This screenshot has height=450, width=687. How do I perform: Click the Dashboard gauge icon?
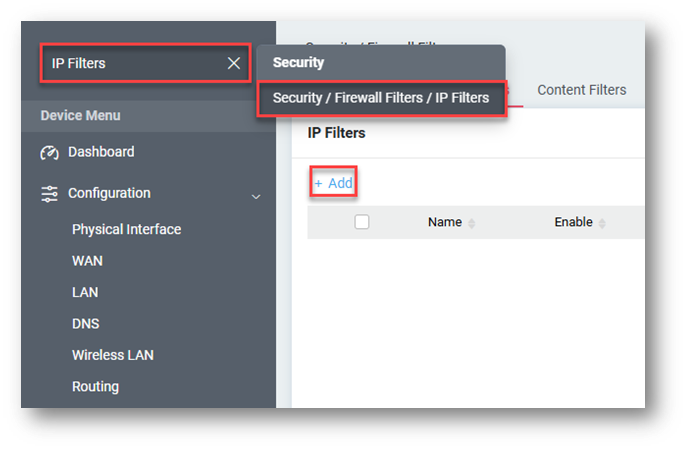50,153
